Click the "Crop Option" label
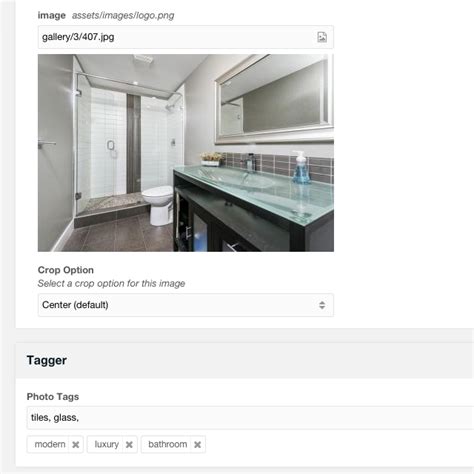This screenshot has width=474, height=474. 66,270
